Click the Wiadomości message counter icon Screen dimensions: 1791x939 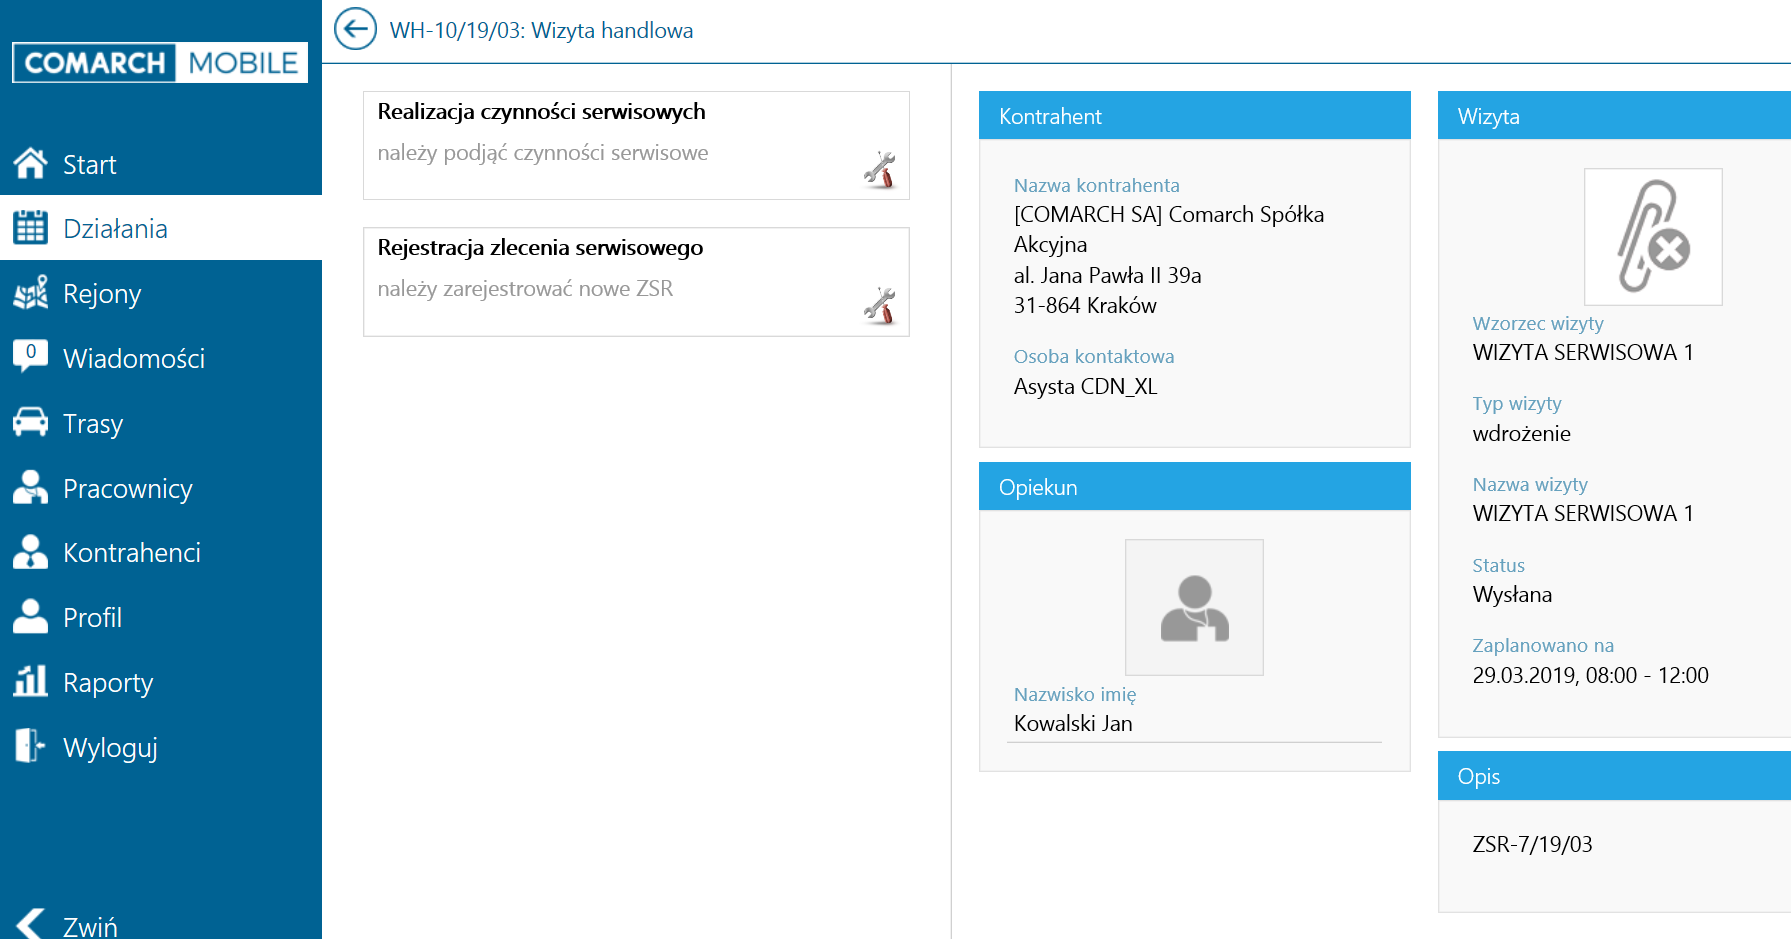pyautogui.click(x=31, y=355)
